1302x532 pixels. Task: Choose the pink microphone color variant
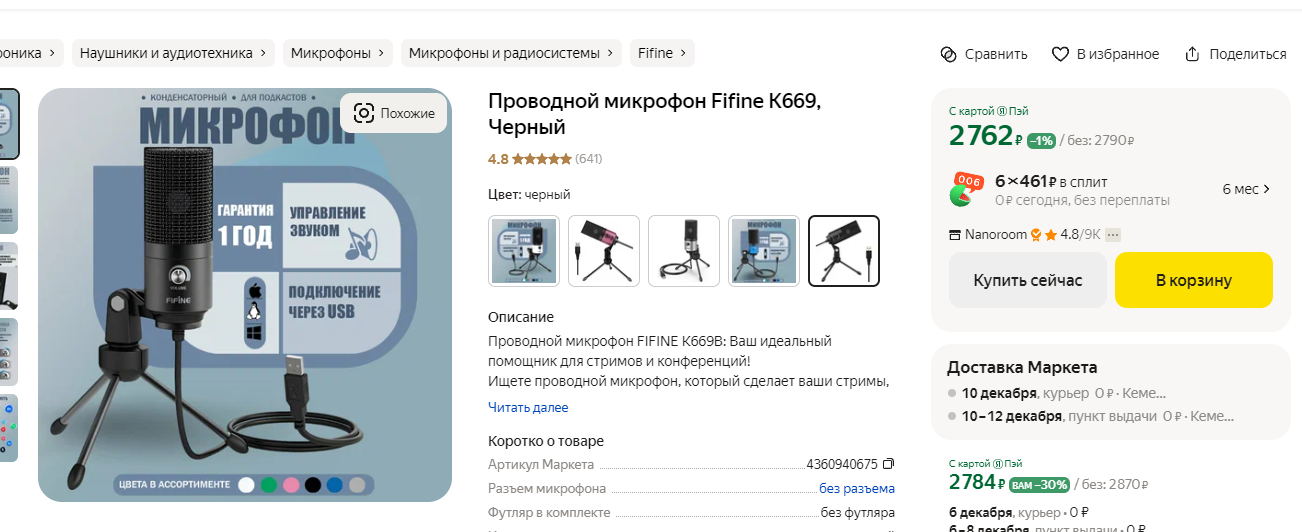[x=604, y=251]
